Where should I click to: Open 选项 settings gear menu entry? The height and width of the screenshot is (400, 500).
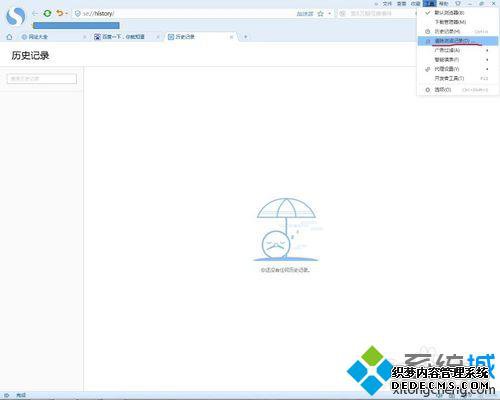[x=457, y=90]
